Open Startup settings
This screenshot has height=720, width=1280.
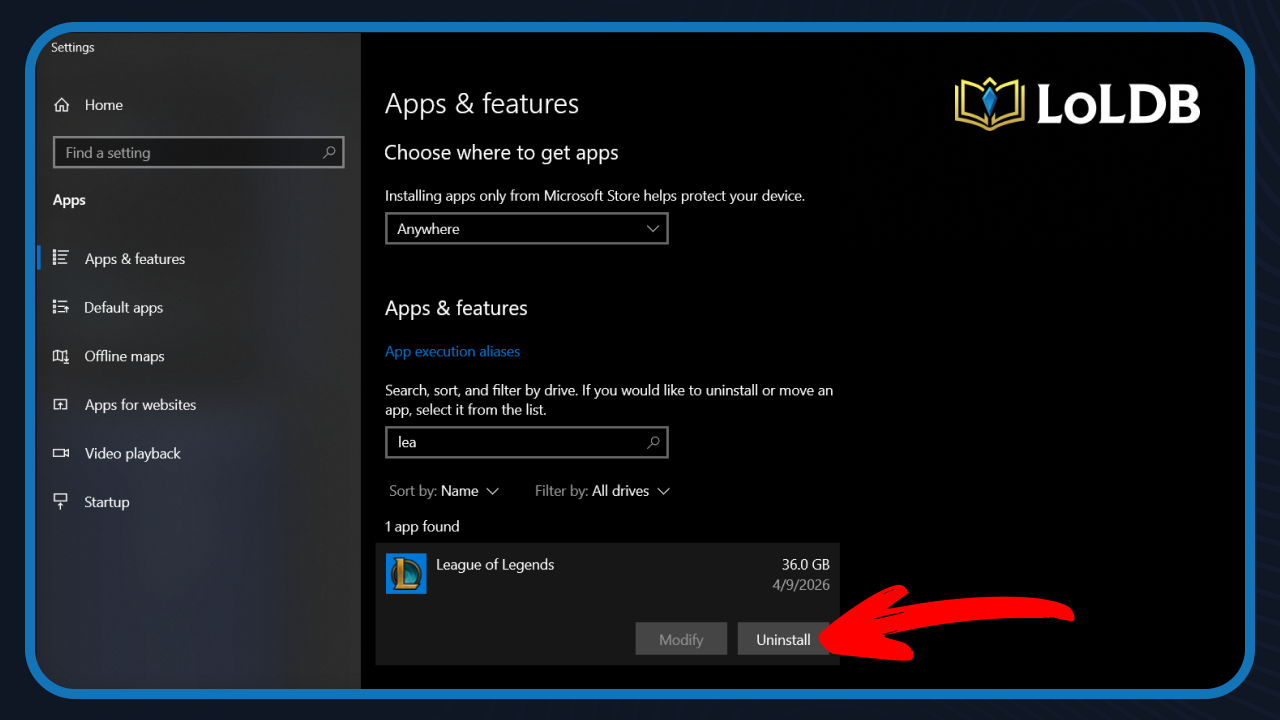coord(108,501)
